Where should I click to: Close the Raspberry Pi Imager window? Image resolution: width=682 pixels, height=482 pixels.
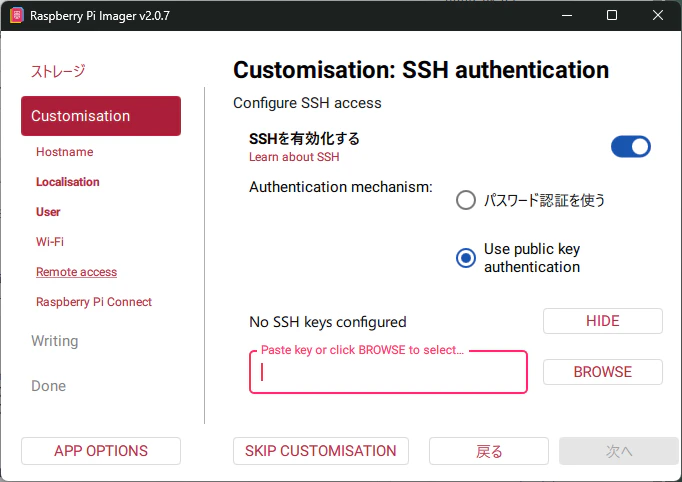click(x=658, y=15)
